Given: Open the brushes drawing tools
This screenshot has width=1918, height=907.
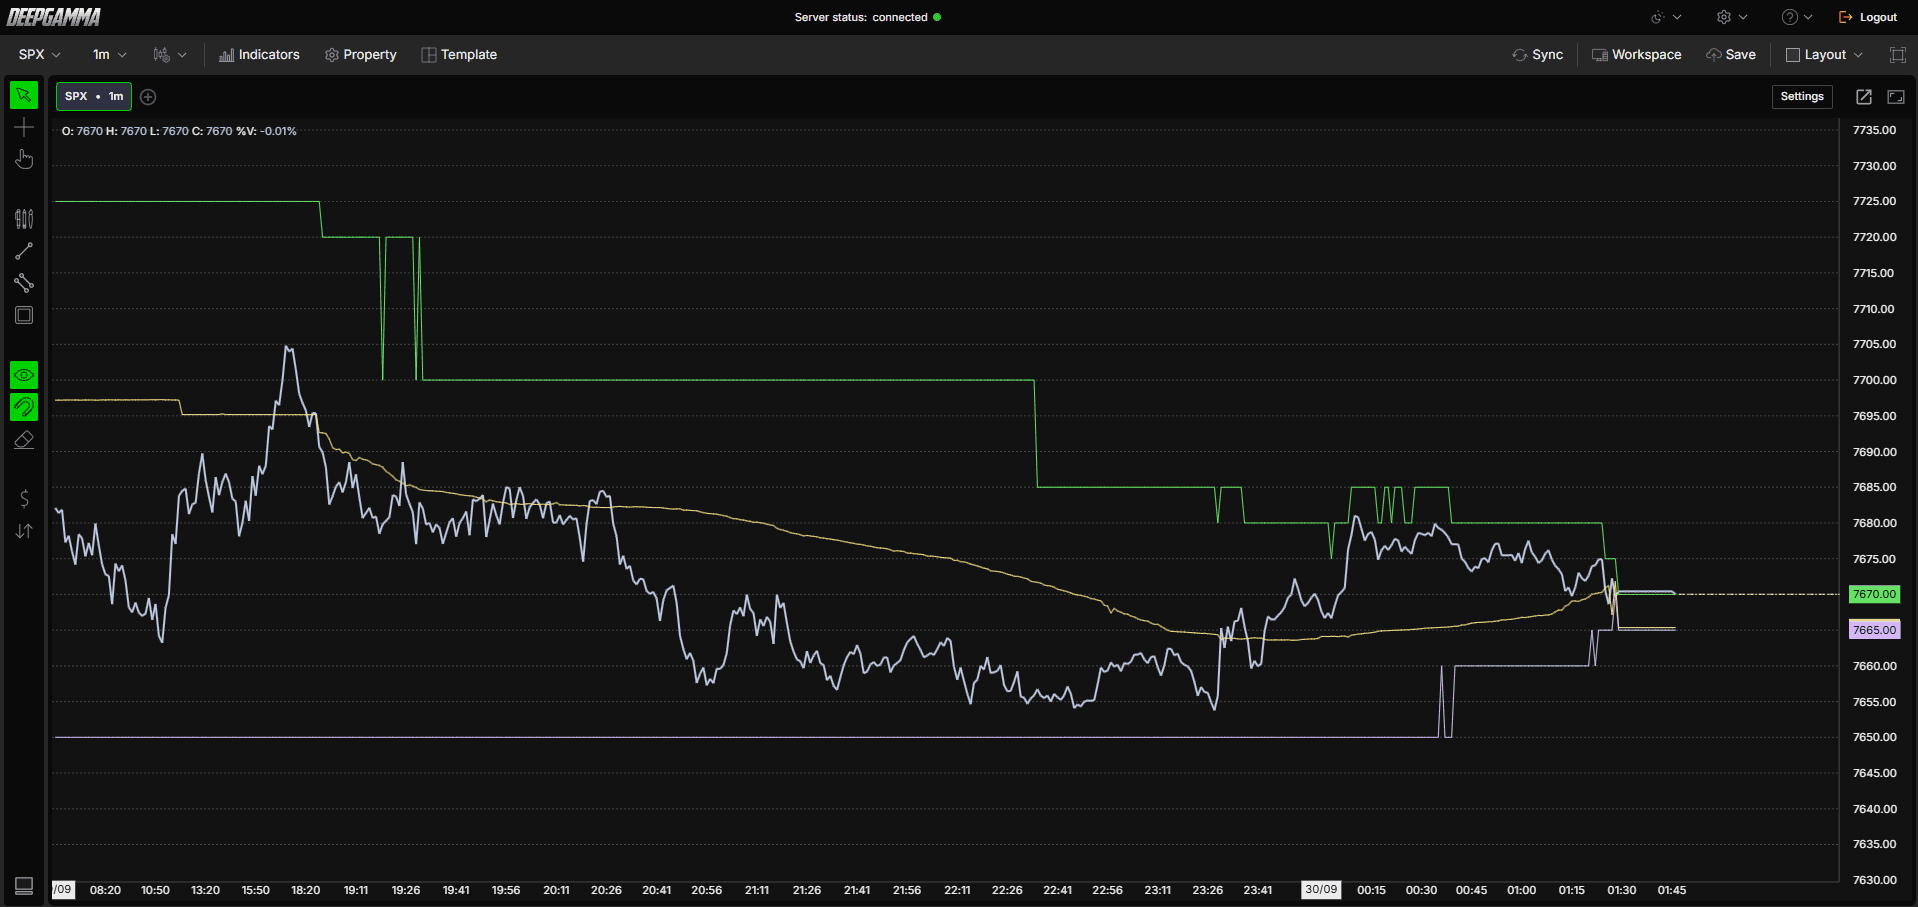Looking at the screenshot, I should [24, 219].
